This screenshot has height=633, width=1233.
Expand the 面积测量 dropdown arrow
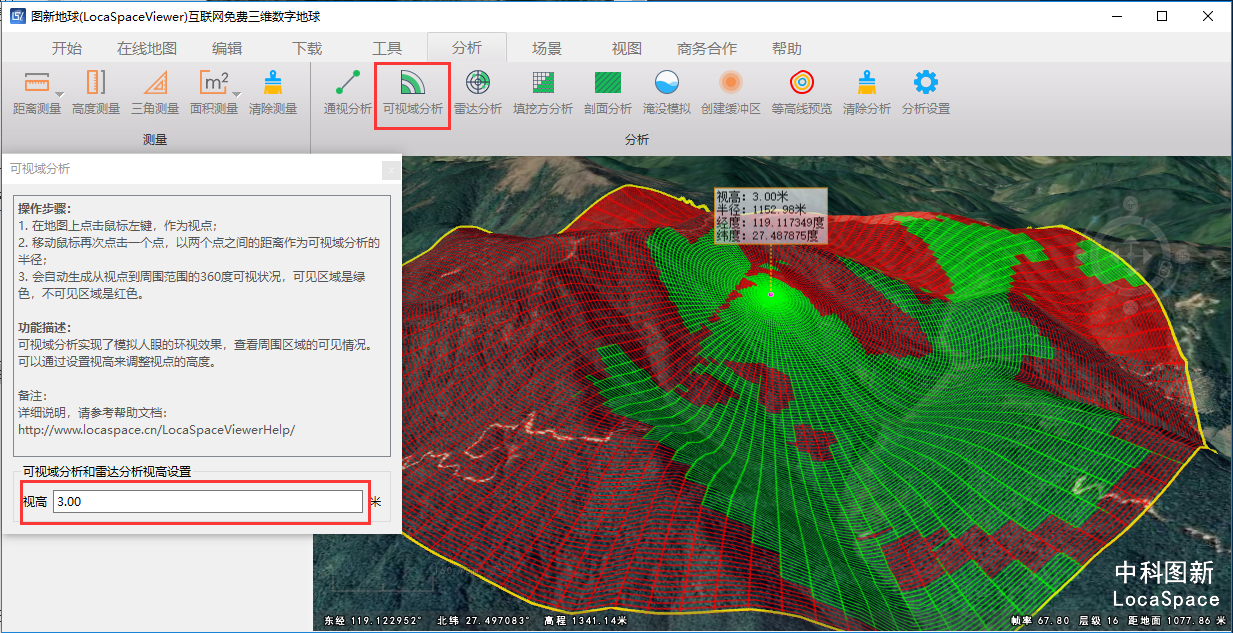click(237, 93)
